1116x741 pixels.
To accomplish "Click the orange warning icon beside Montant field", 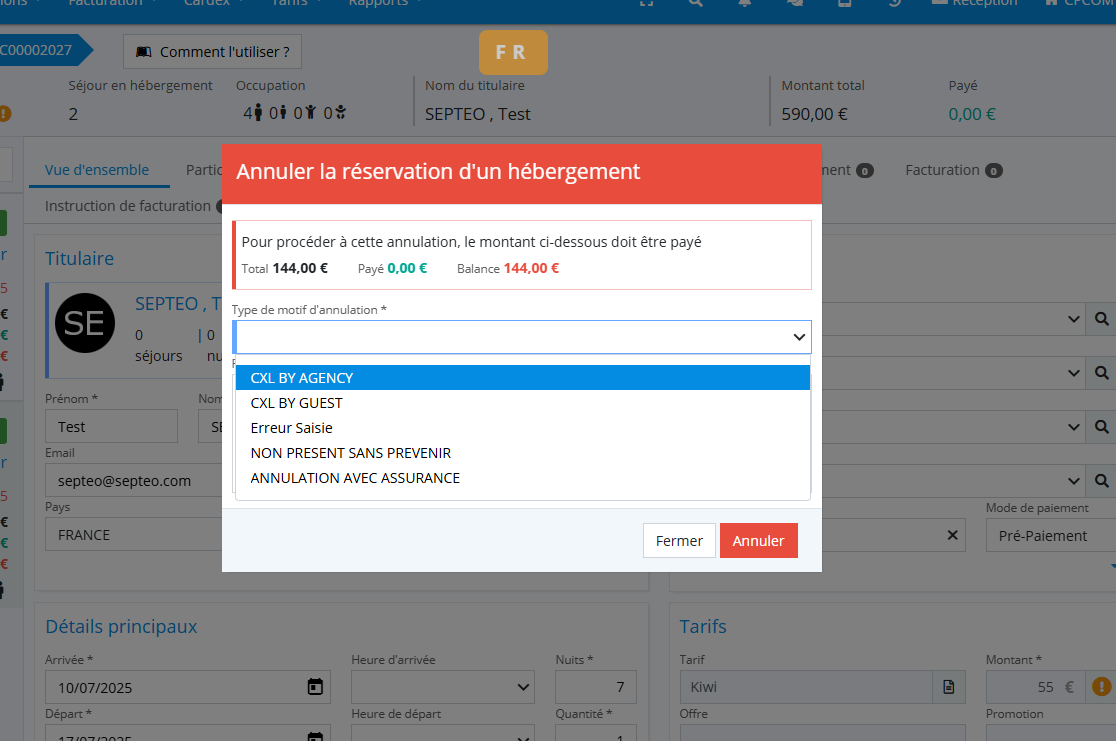I will [1102, 687].
